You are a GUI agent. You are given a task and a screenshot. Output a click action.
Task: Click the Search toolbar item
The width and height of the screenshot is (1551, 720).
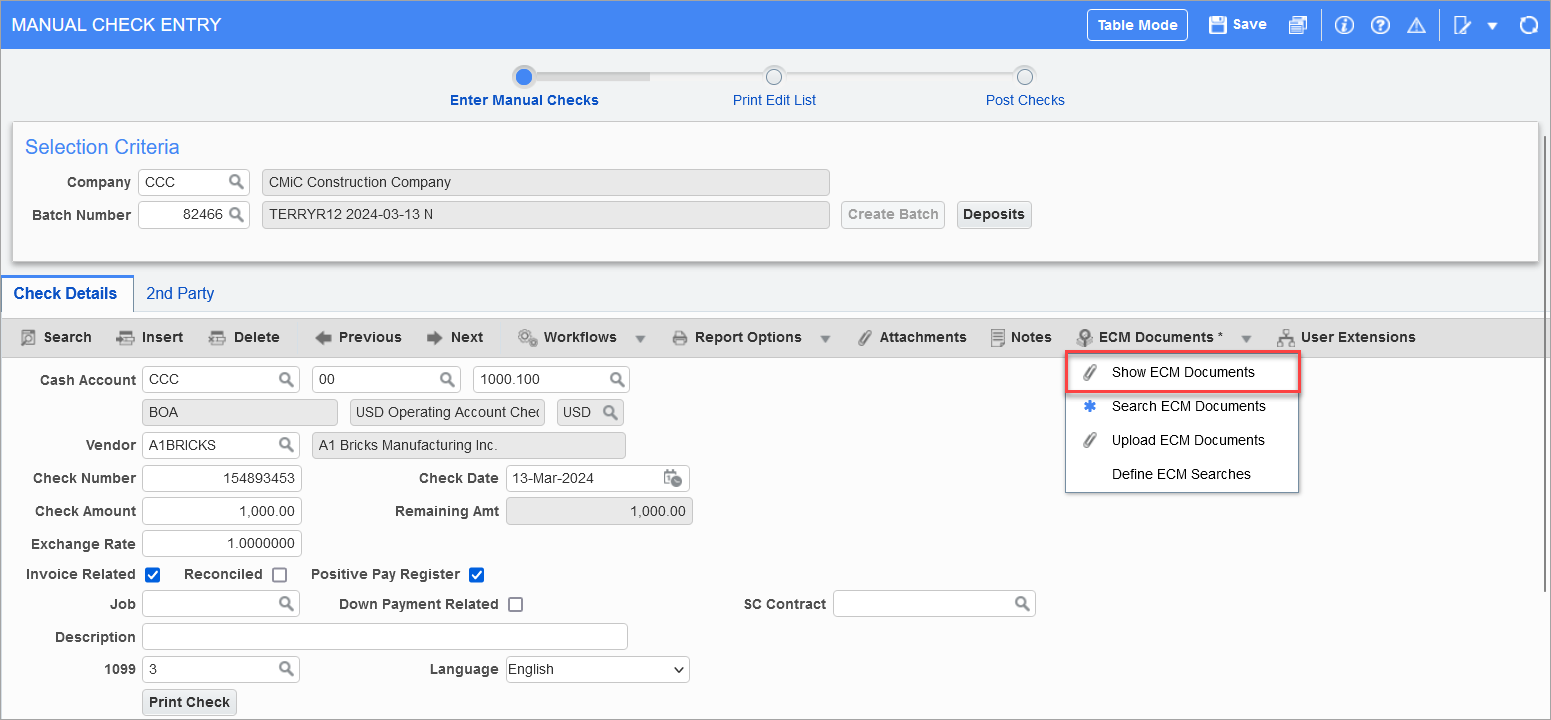click(56, 337)
